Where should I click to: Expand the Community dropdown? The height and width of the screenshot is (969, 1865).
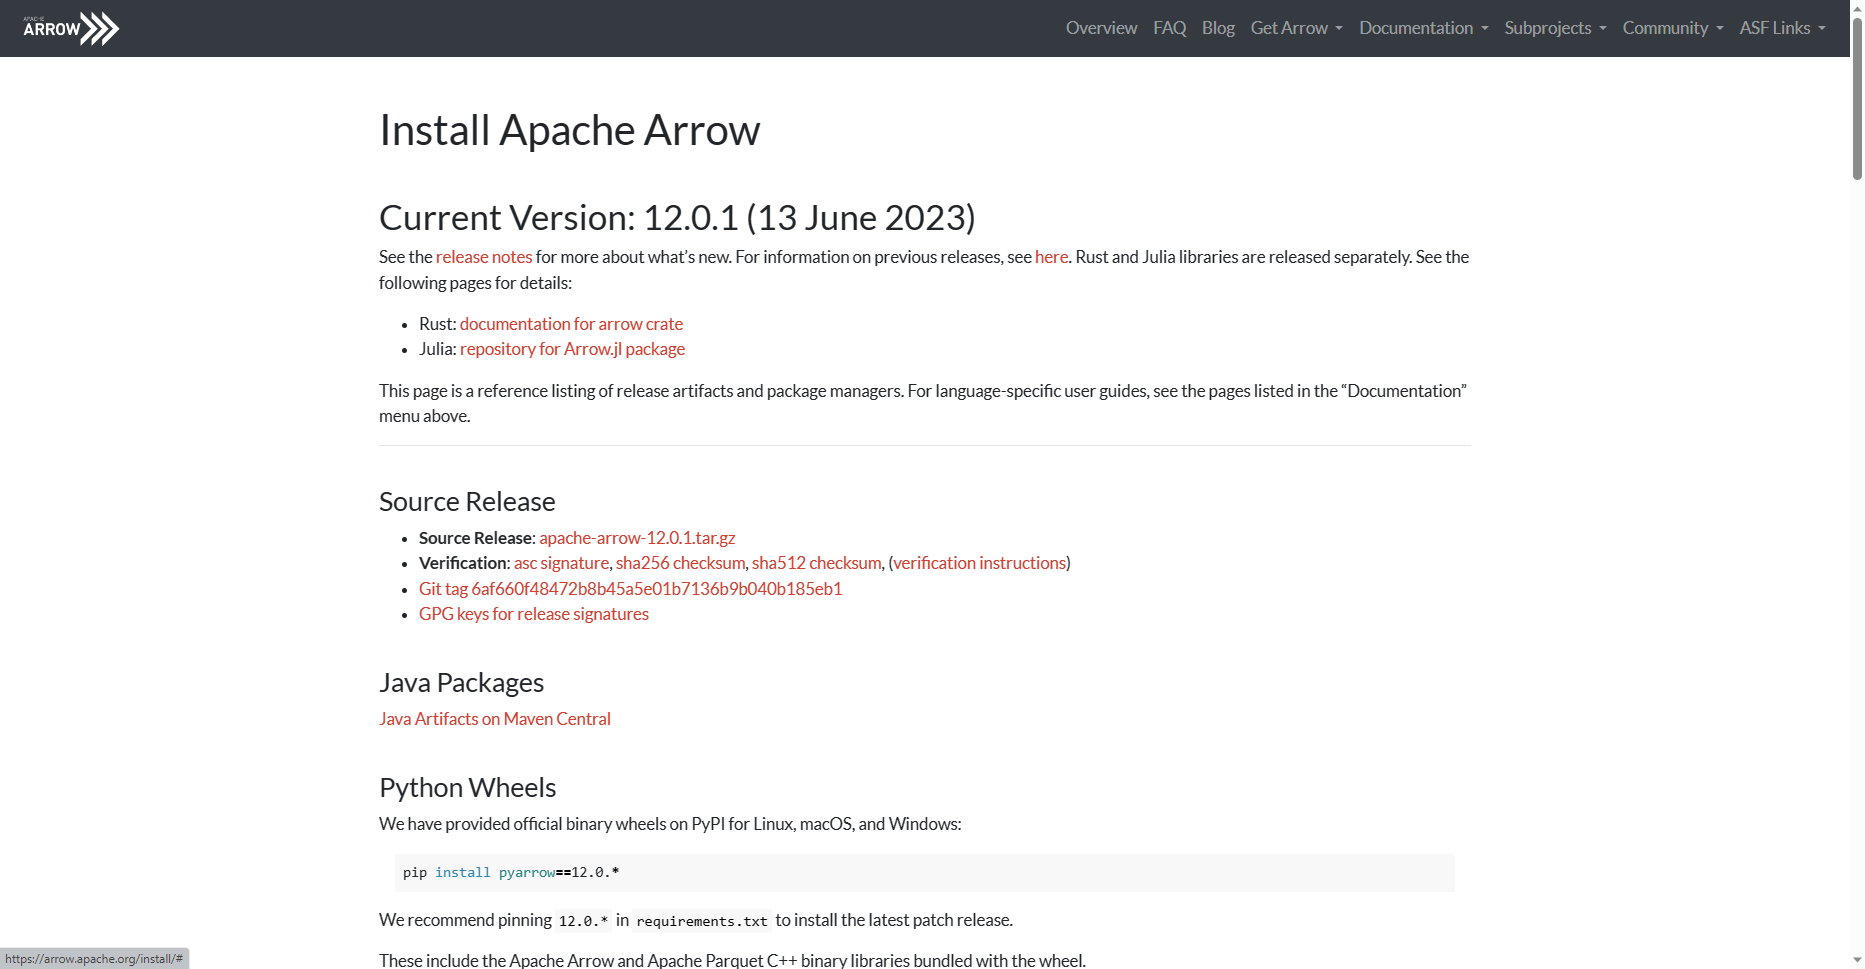click(1672, 28)
